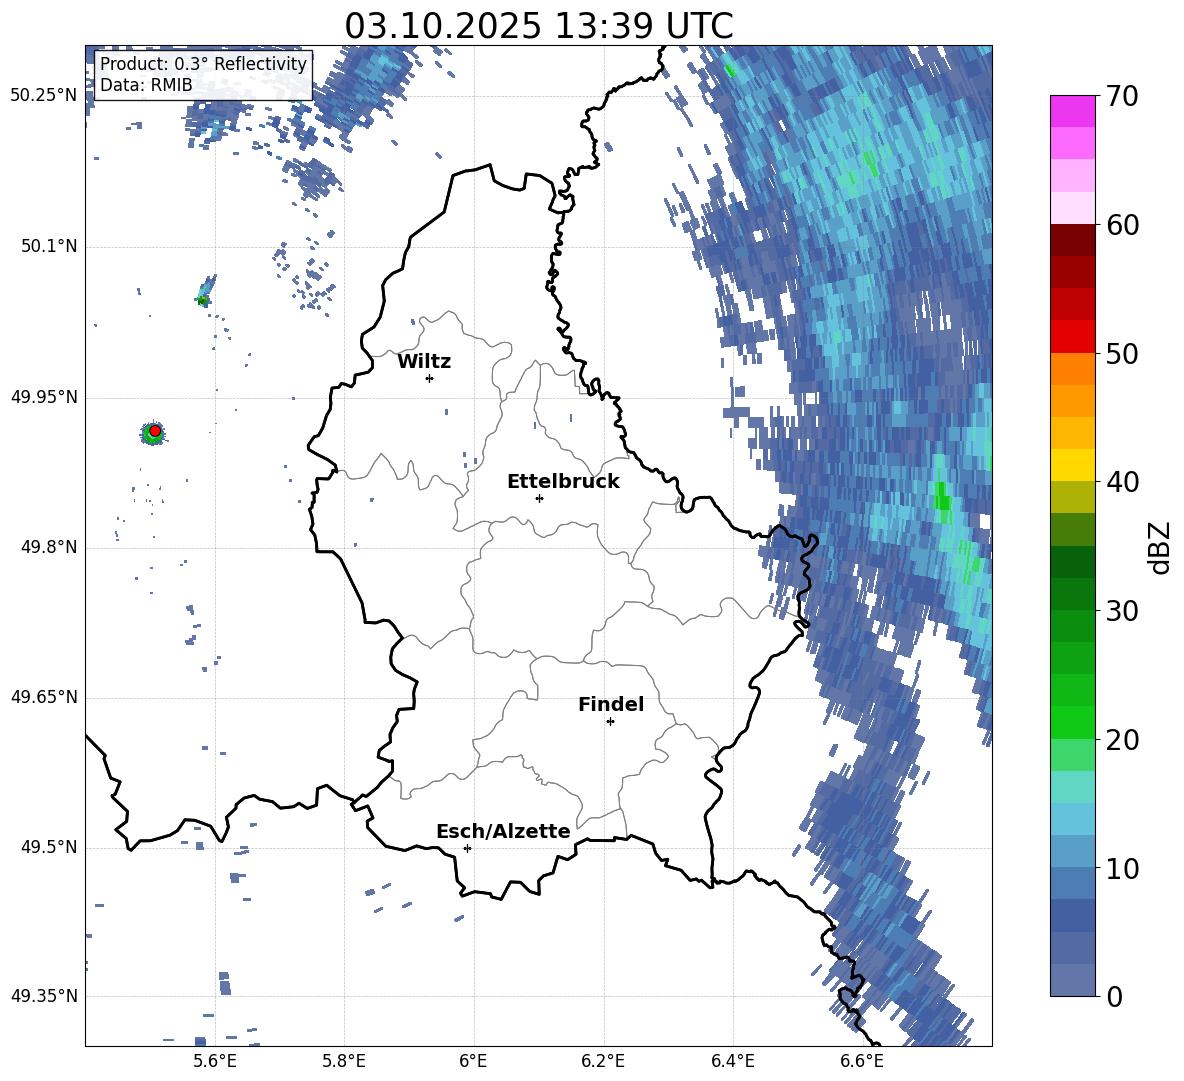Click the colorbar tick value 50
1184x1081 pixels.
(x=1122, y=353)
